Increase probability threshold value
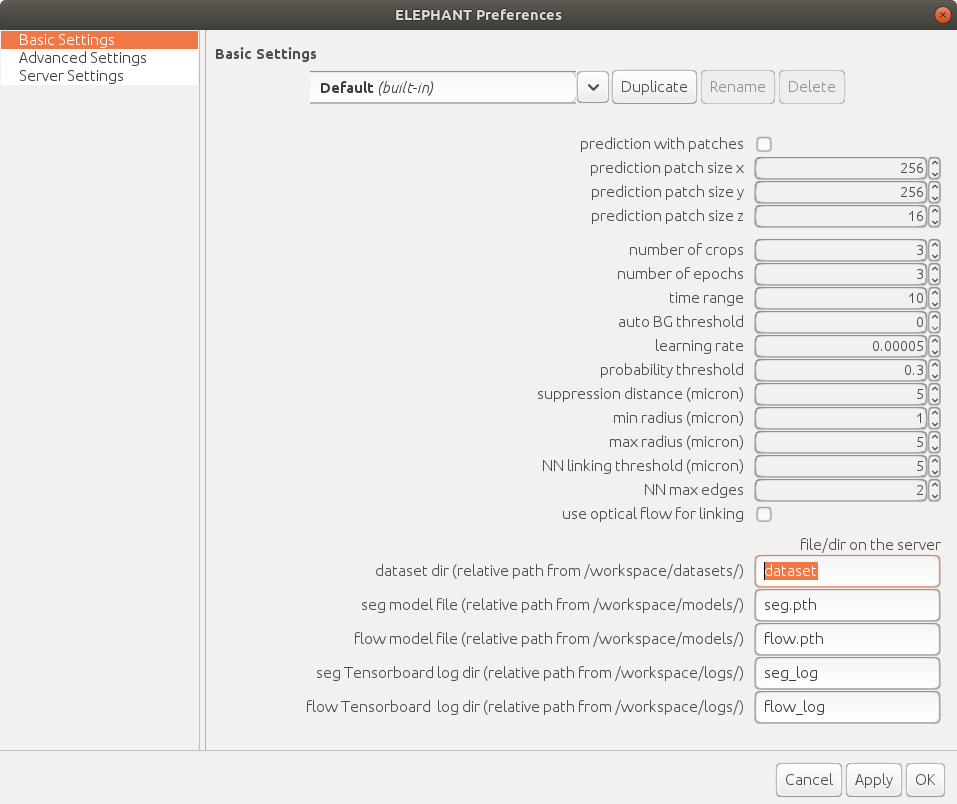Image resolution: width=957 pixels, height=804 pixels. 934,364
